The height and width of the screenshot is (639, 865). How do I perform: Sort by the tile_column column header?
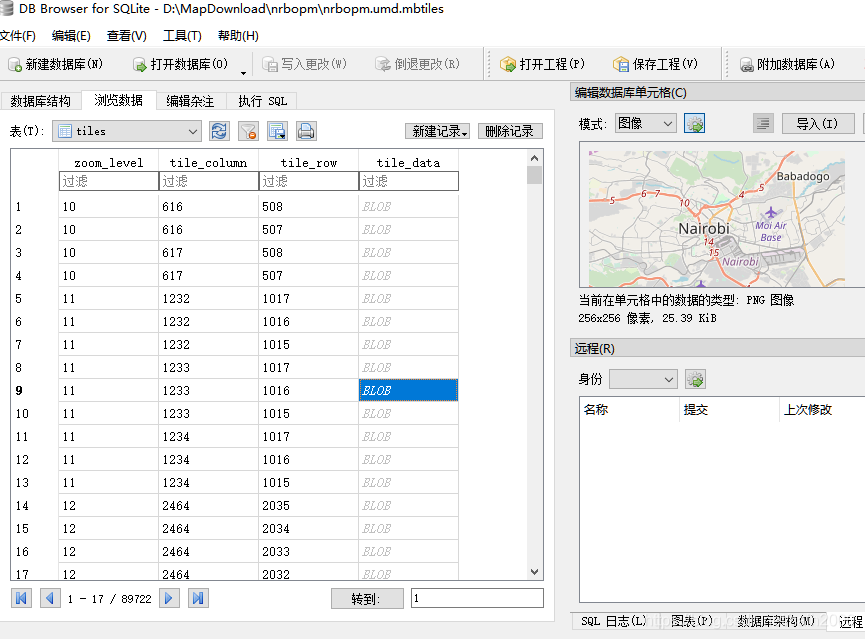209,163
